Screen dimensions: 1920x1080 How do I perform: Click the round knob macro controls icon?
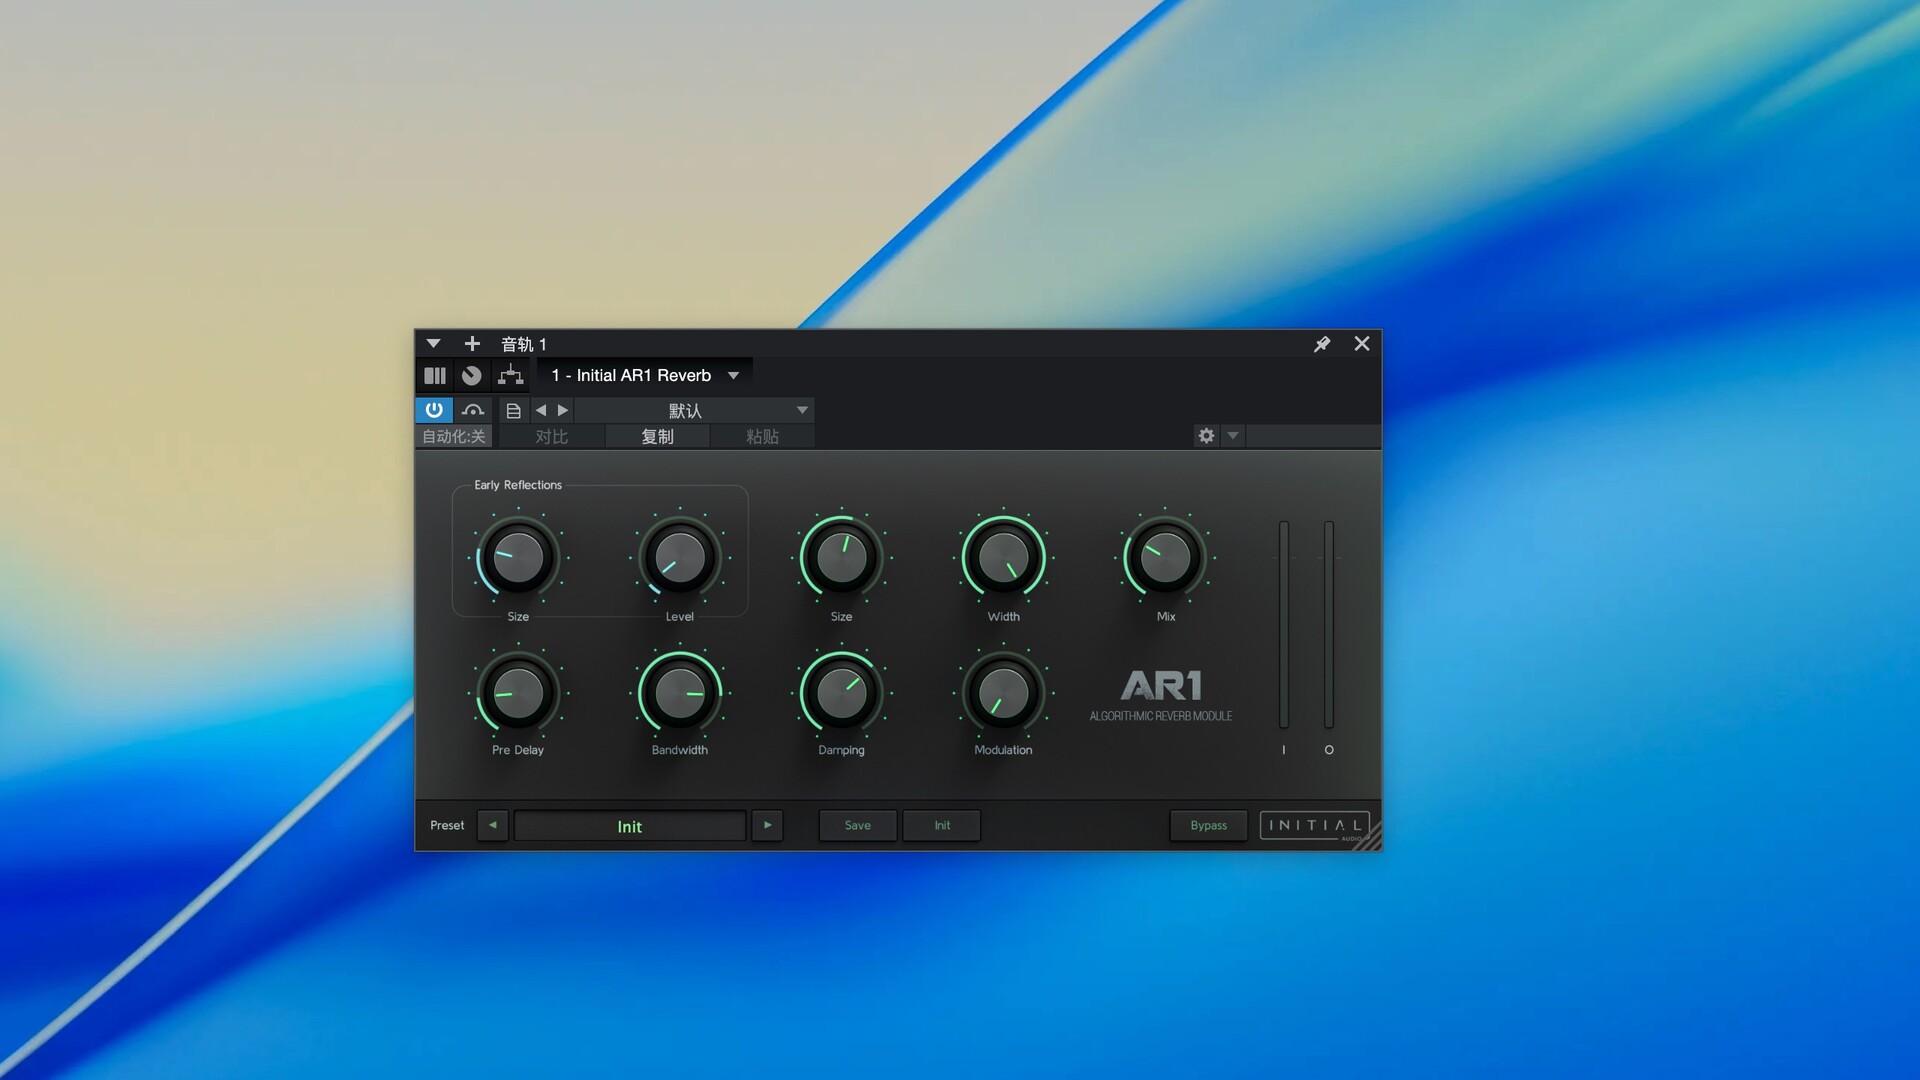(x=472, y=376)
